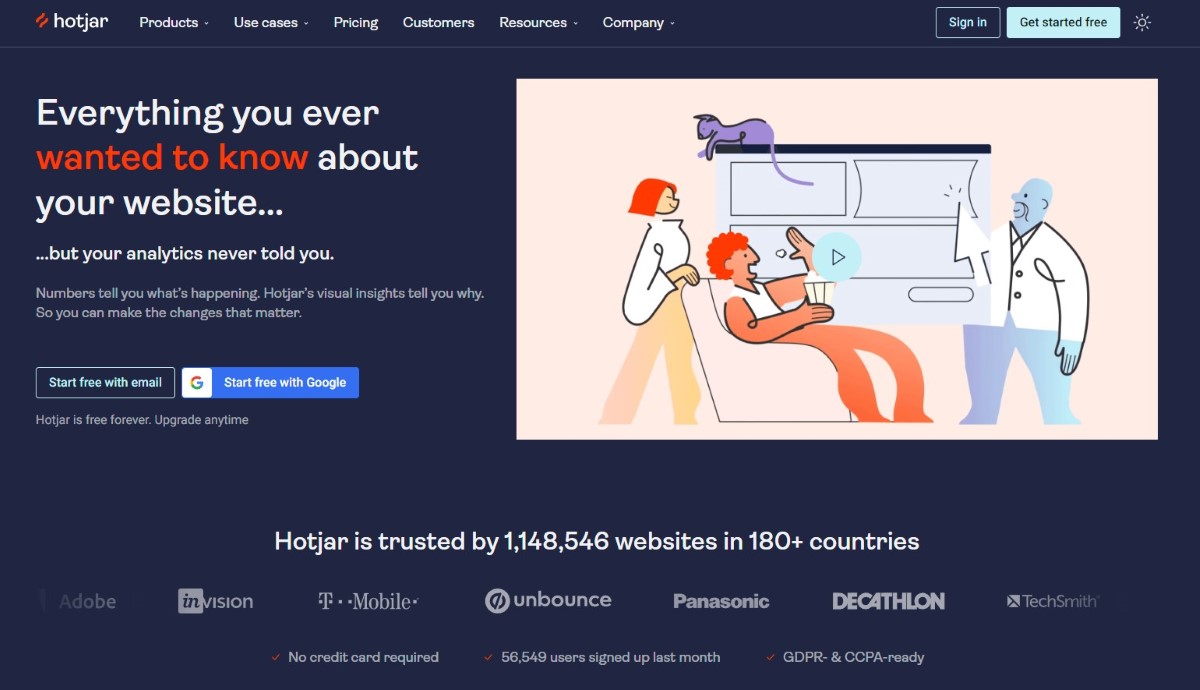This screenshot has width=1200, height=690.
Task: Choose Start free with email
Action: click(105, 382)
